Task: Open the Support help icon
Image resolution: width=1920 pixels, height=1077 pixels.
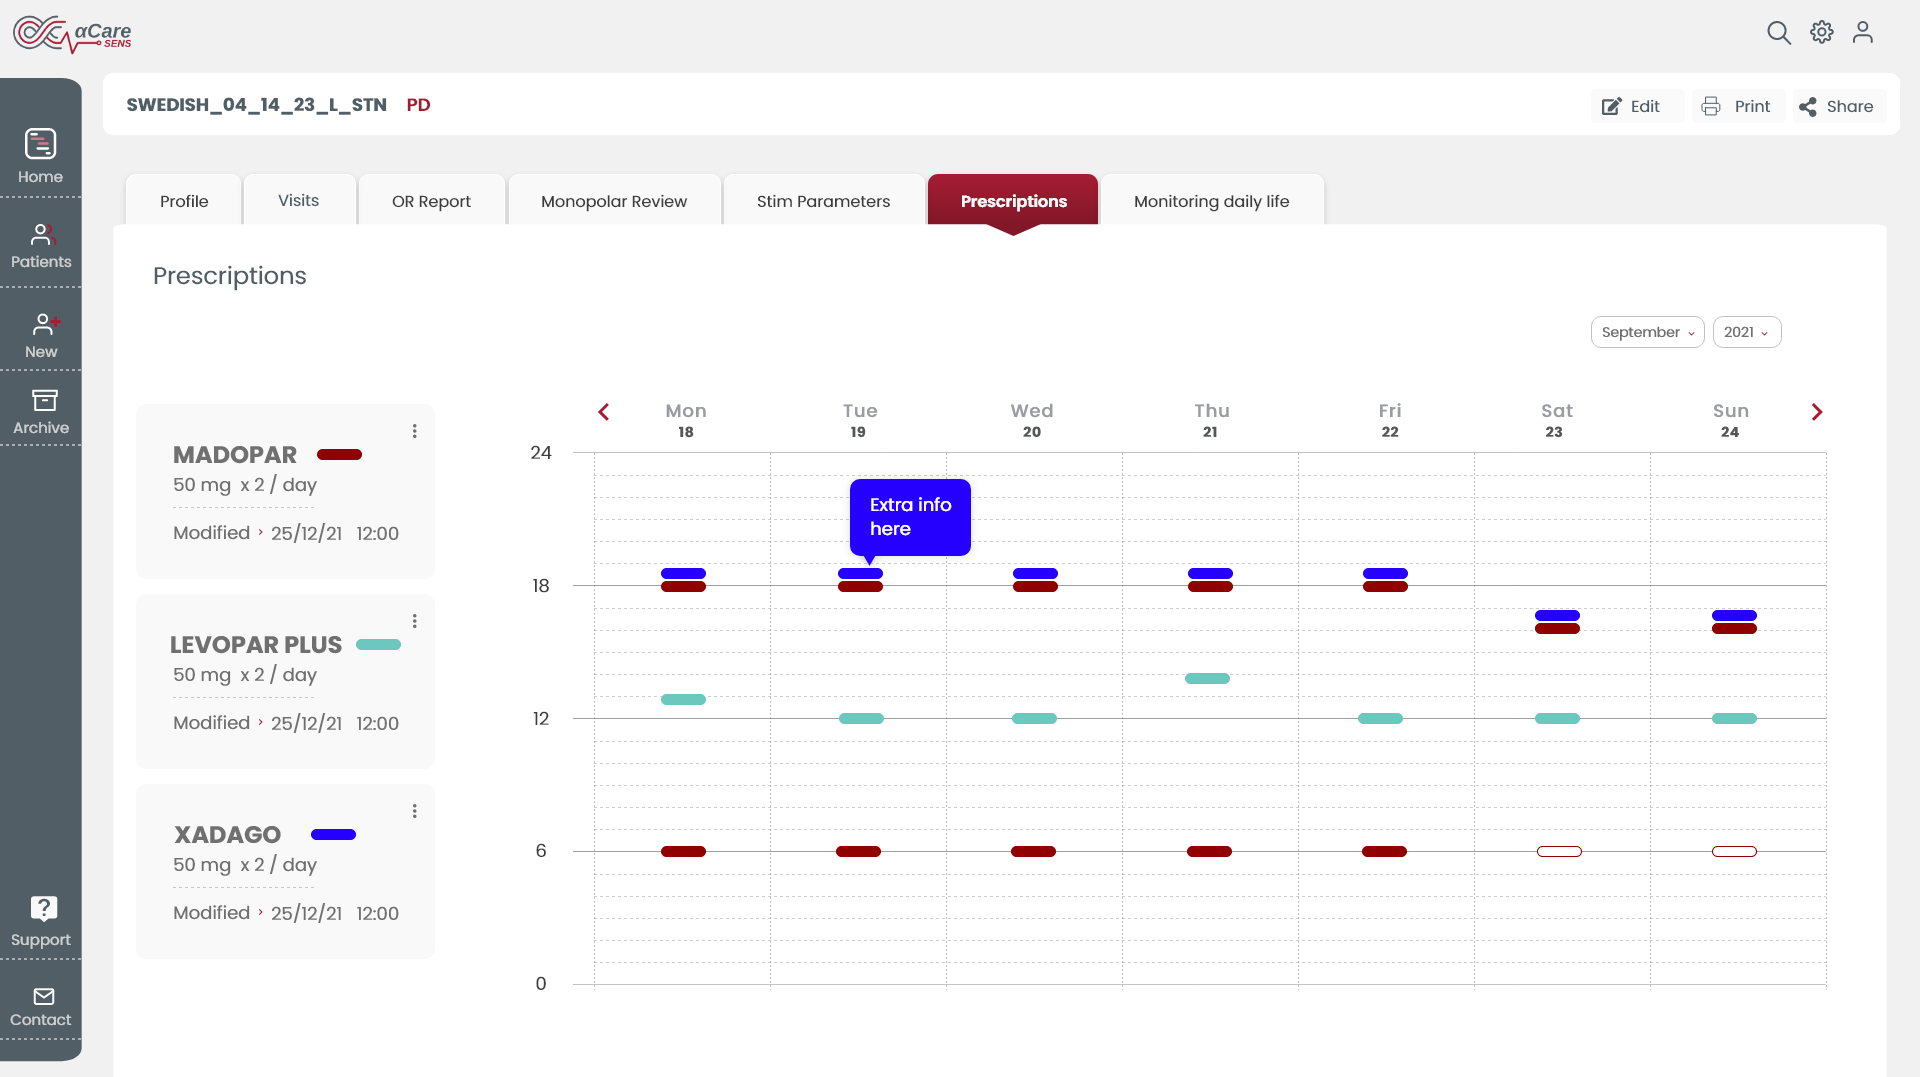Action: pos(44,908)
